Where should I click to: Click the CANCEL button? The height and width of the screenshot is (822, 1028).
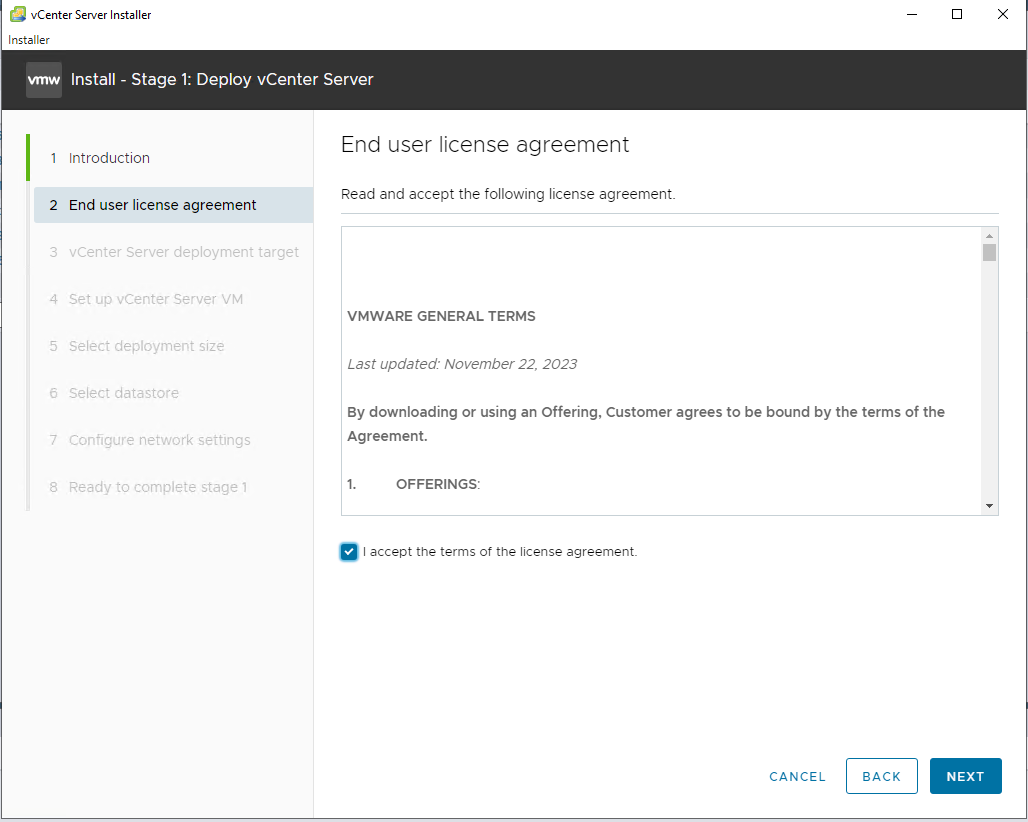pos(797,777)
